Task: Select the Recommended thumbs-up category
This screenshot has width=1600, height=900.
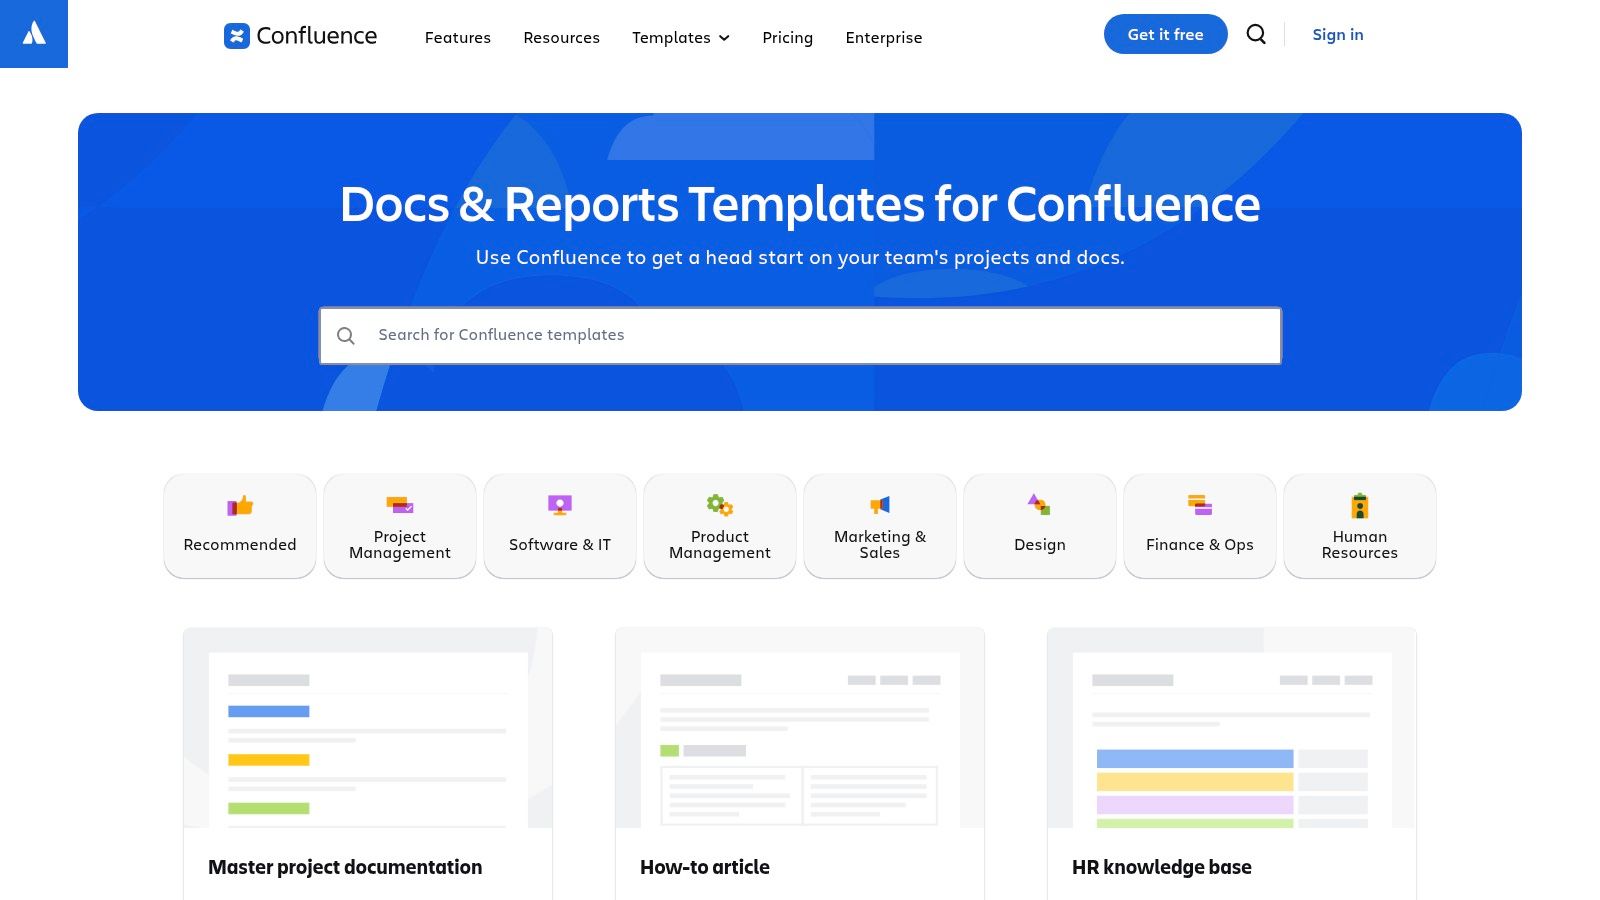Action: click(x=240, y=526)
